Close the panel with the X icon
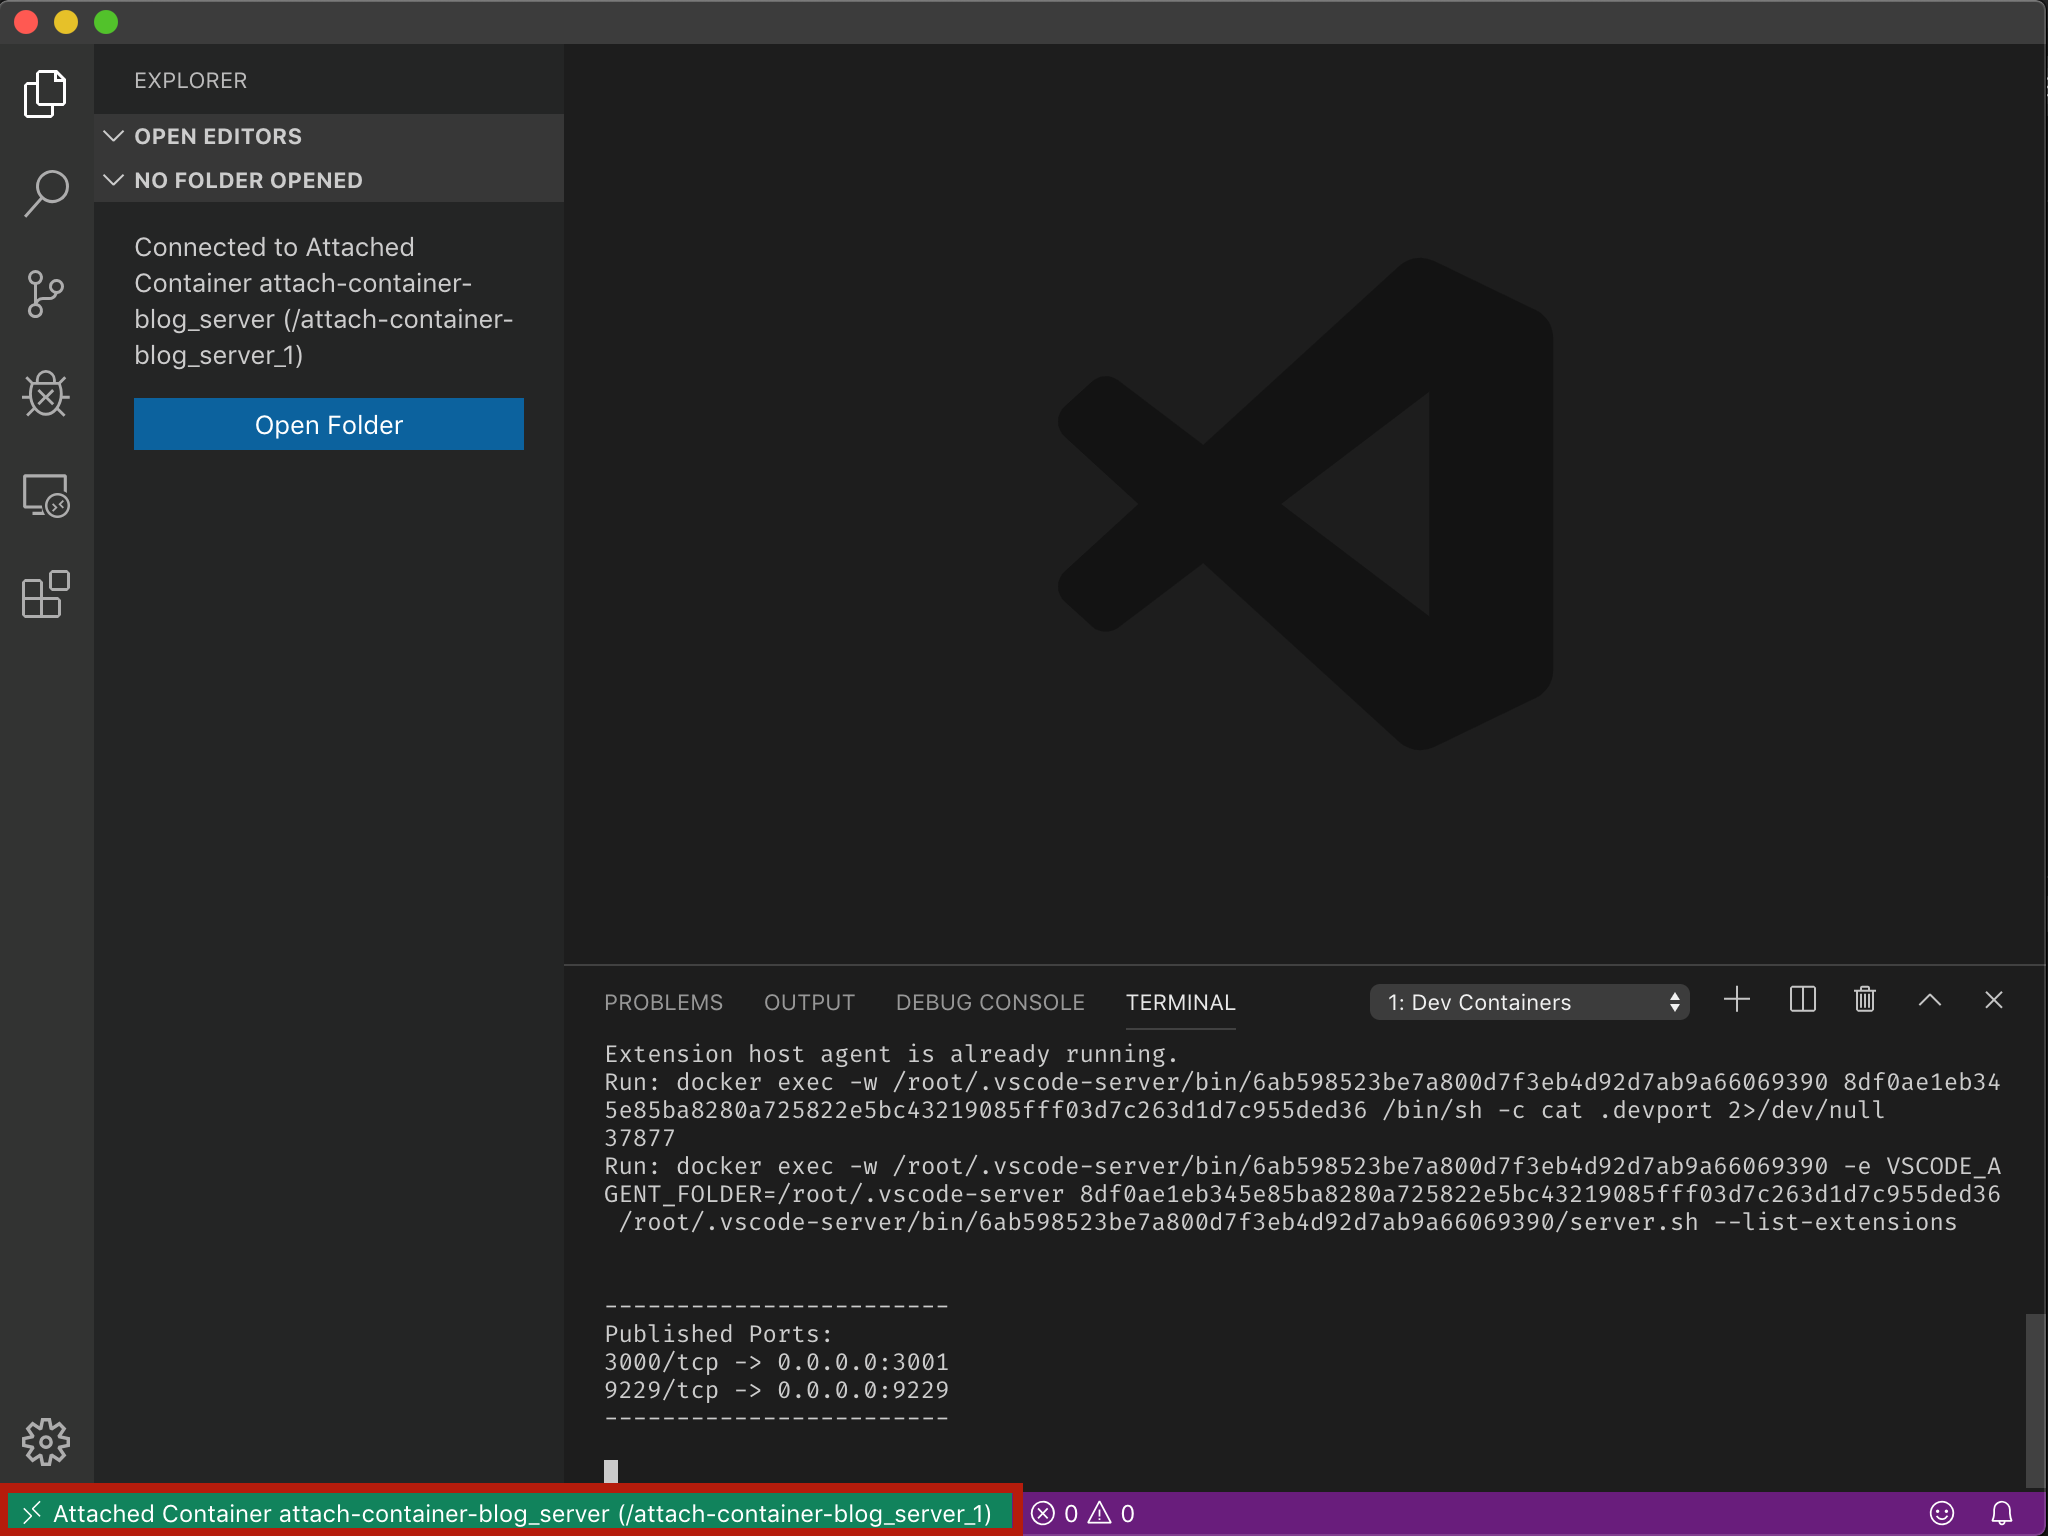The height and width of the screenshot is (1536, 2048). [x=1993, y=1000]
